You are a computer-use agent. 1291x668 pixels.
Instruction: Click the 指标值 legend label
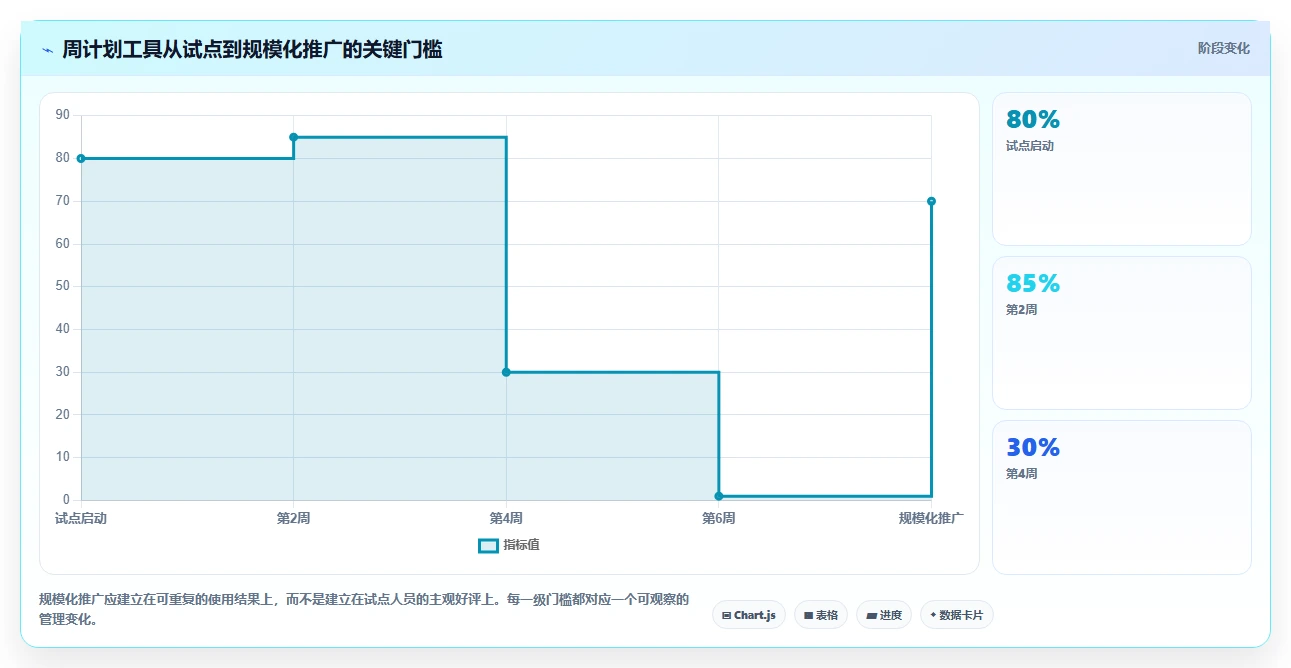521,545
